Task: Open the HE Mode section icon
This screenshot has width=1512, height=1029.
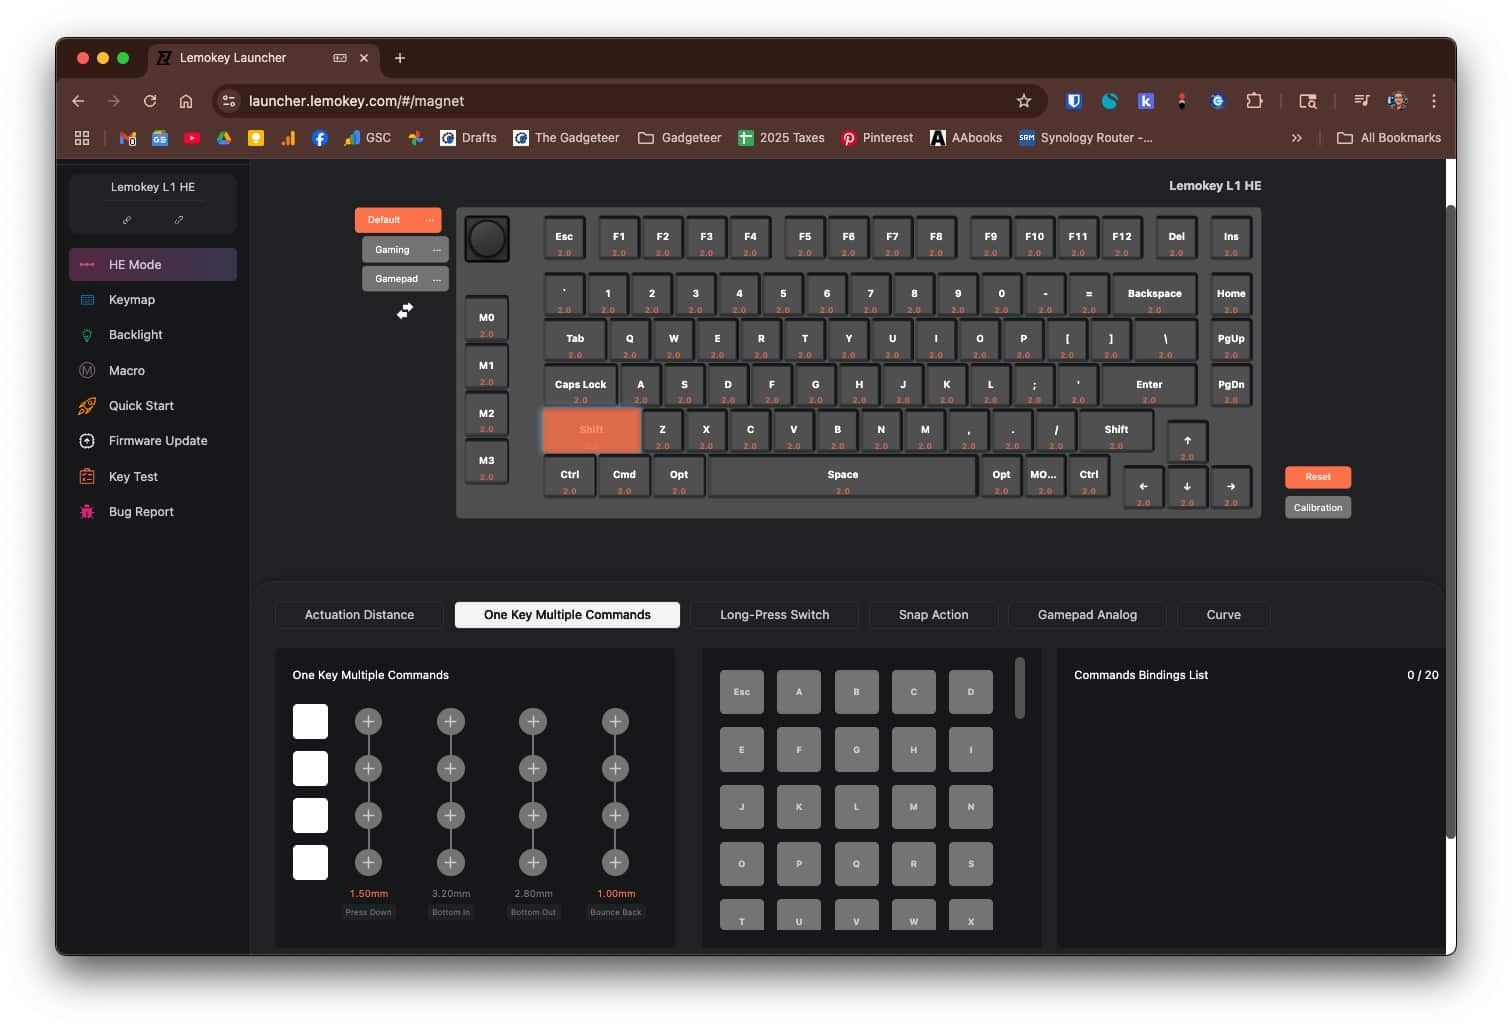Action: point(87,265)
